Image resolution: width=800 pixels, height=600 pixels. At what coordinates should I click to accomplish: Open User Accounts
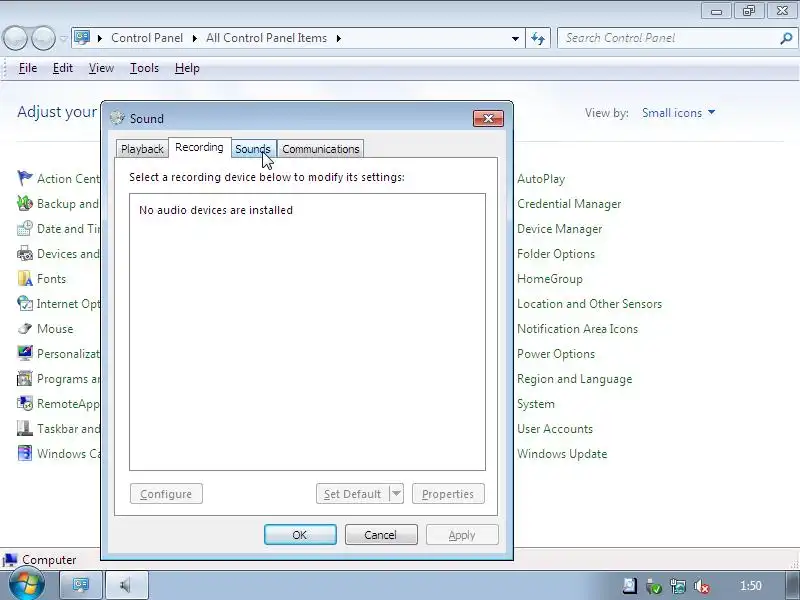555,429
